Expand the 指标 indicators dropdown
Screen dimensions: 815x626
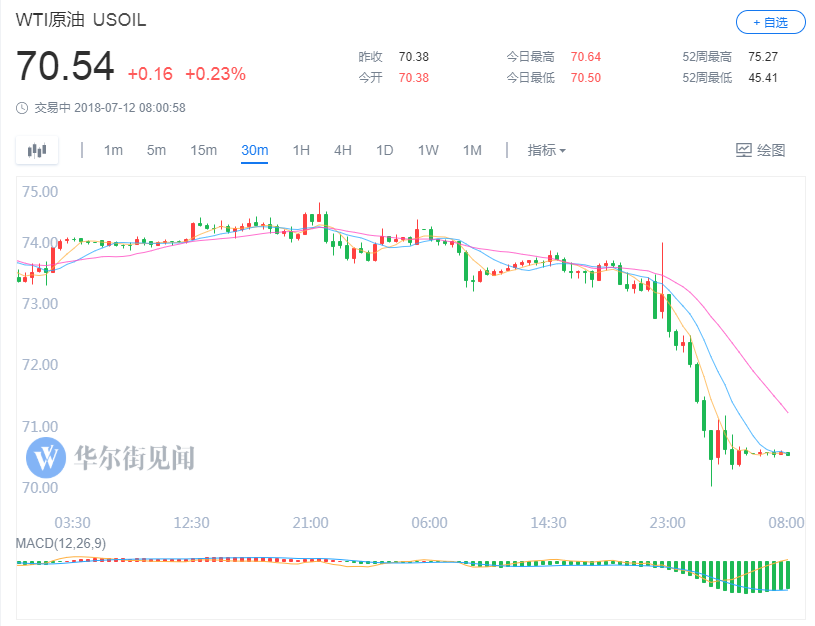point(546,150)
